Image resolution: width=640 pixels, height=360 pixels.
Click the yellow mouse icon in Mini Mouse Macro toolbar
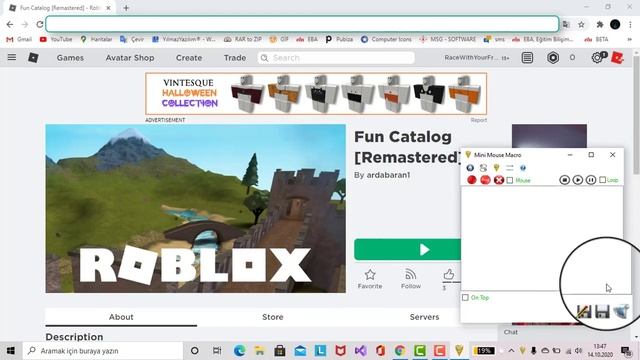pos(496,168)
